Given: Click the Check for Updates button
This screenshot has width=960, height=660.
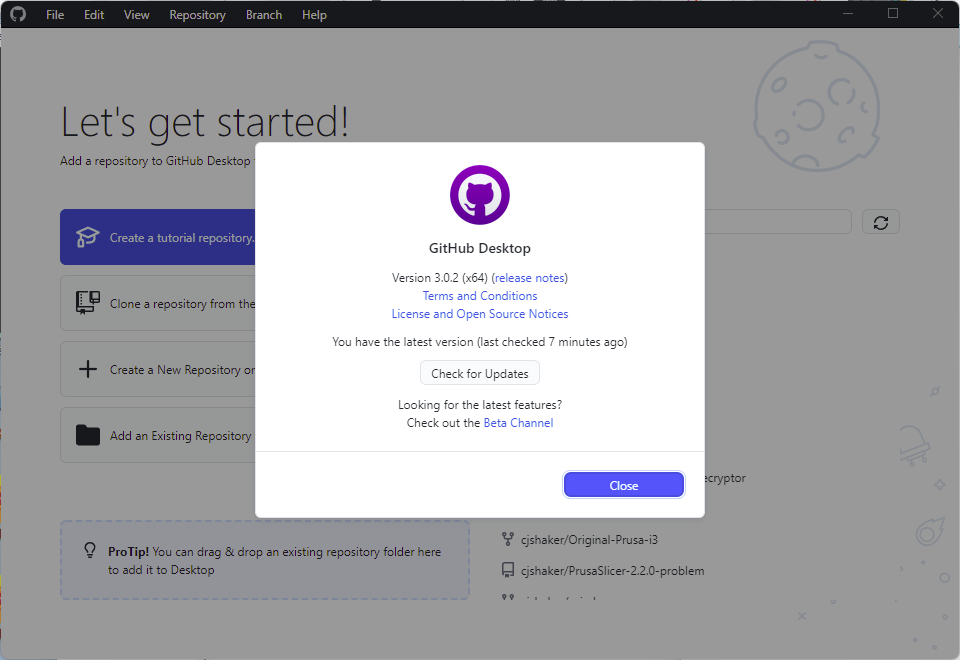Looking at the screenshot, I should pos(479,373).
